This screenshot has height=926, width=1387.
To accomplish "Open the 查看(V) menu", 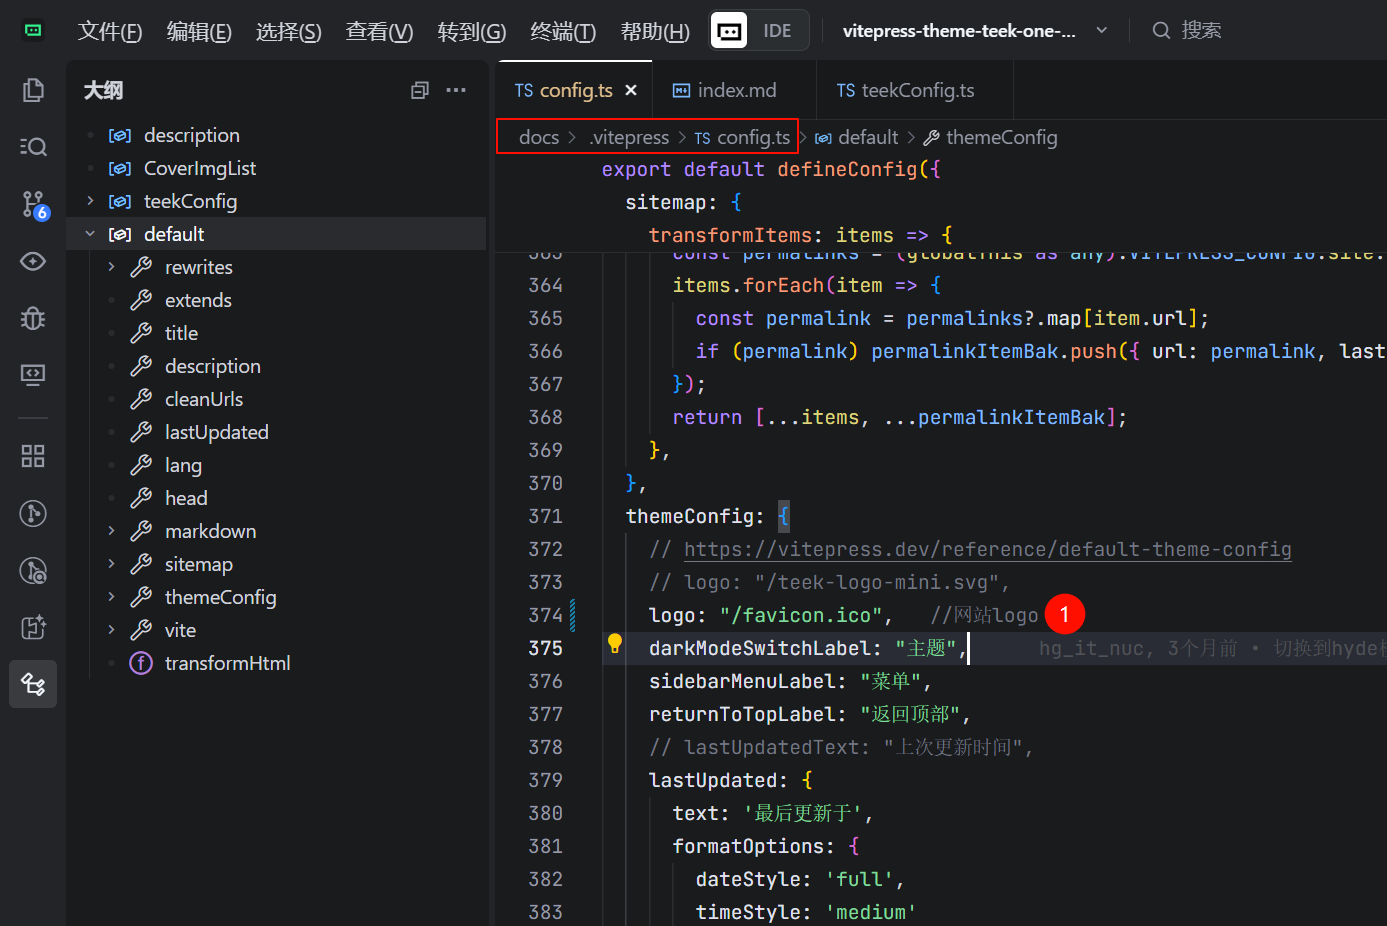I will coord(379,31).
